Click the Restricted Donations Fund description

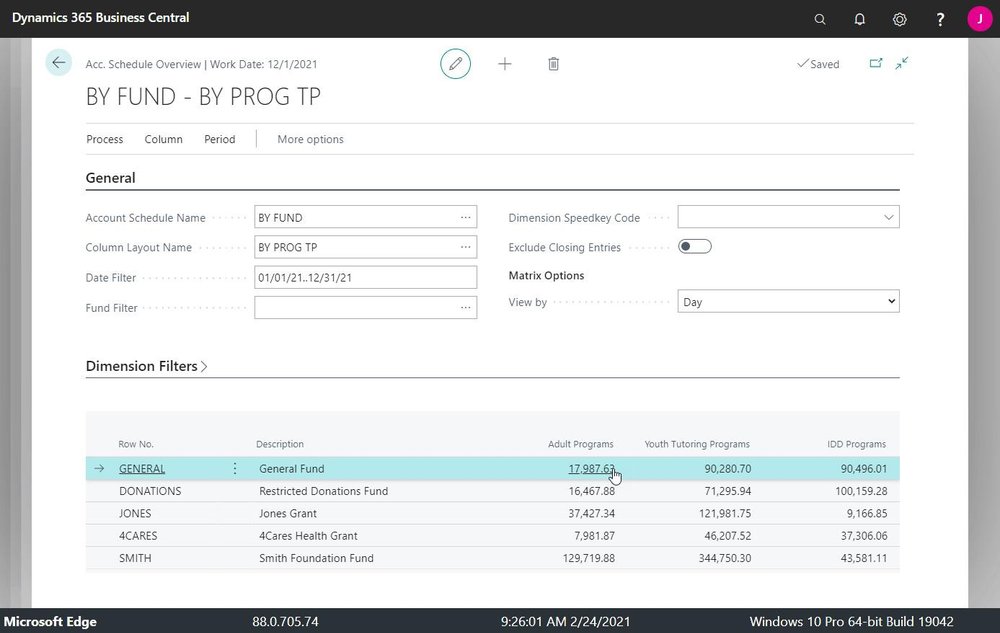coord(323,491)
